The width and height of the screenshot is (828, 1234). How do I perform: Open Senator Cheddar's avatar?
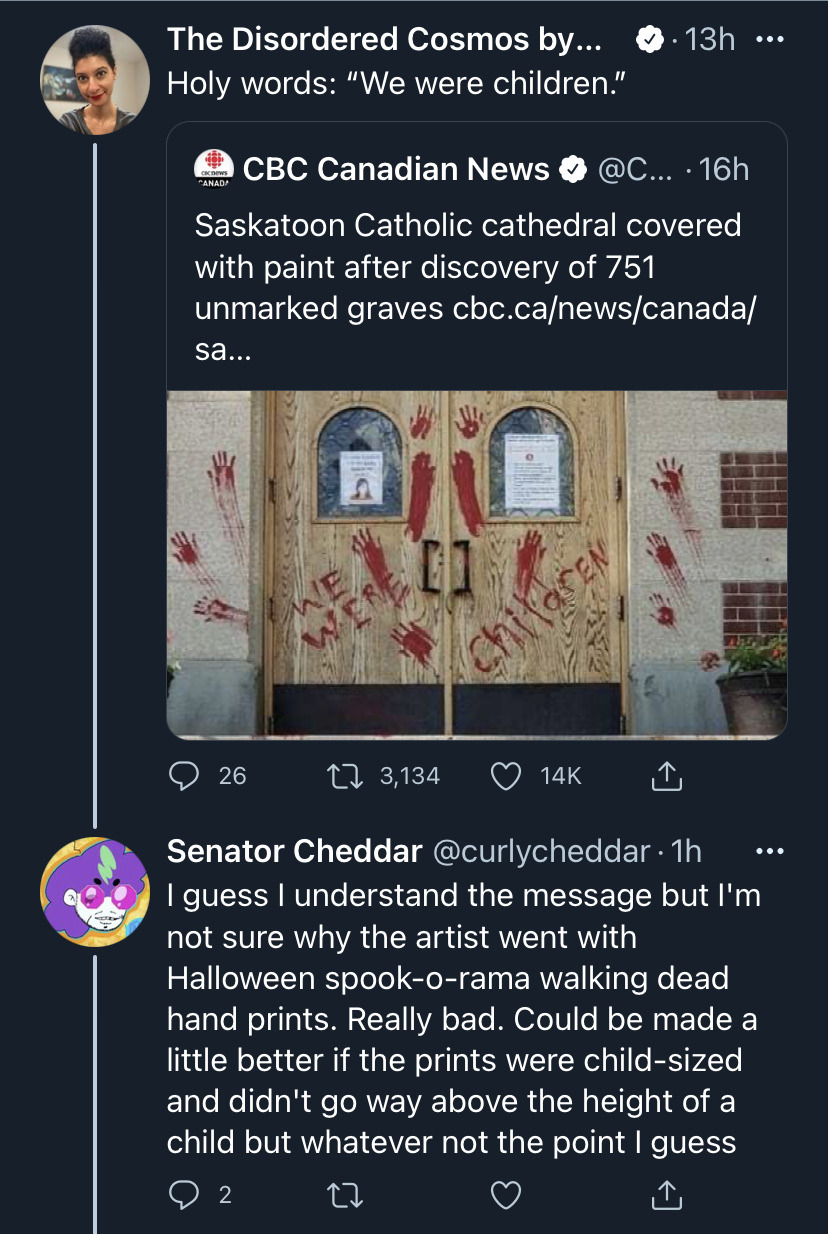94,892
